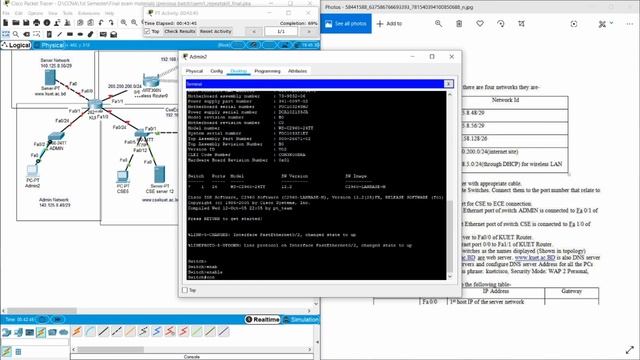Open the Edit menu in Packet Tracer
This screenshot has width=640, height=360.
(18, 13)
